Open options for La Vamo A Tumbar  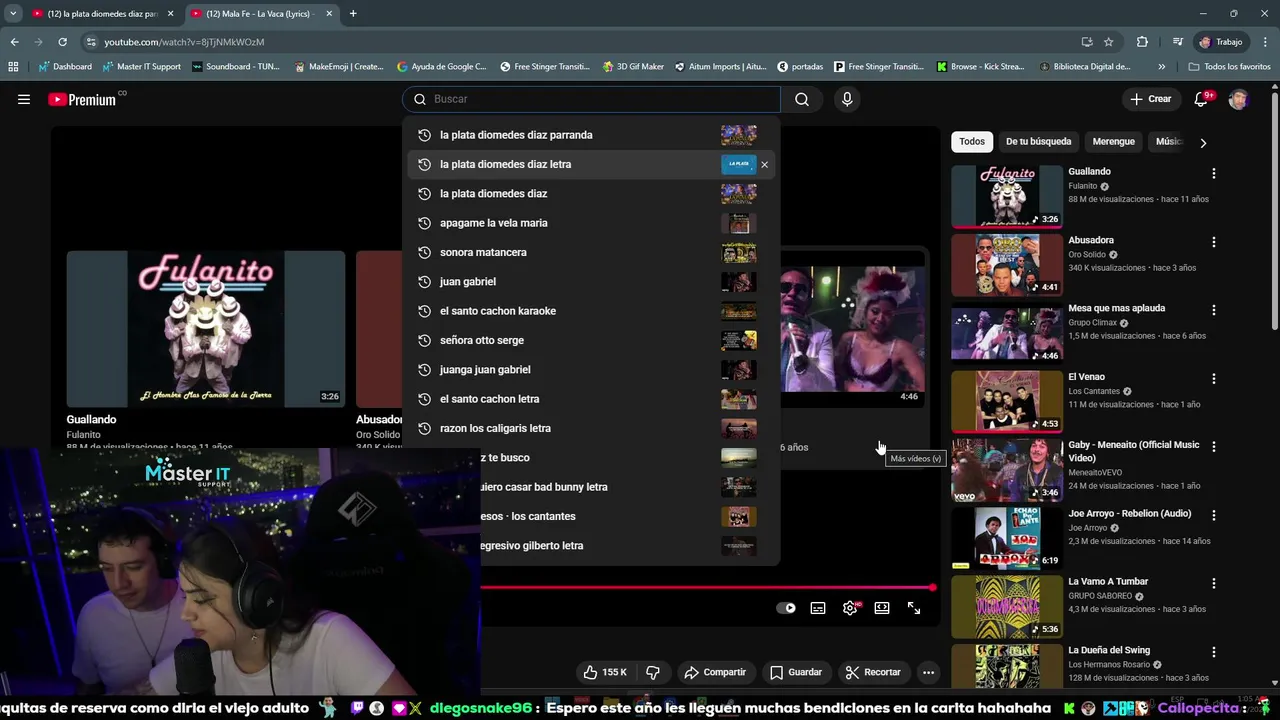point(1214,583)
